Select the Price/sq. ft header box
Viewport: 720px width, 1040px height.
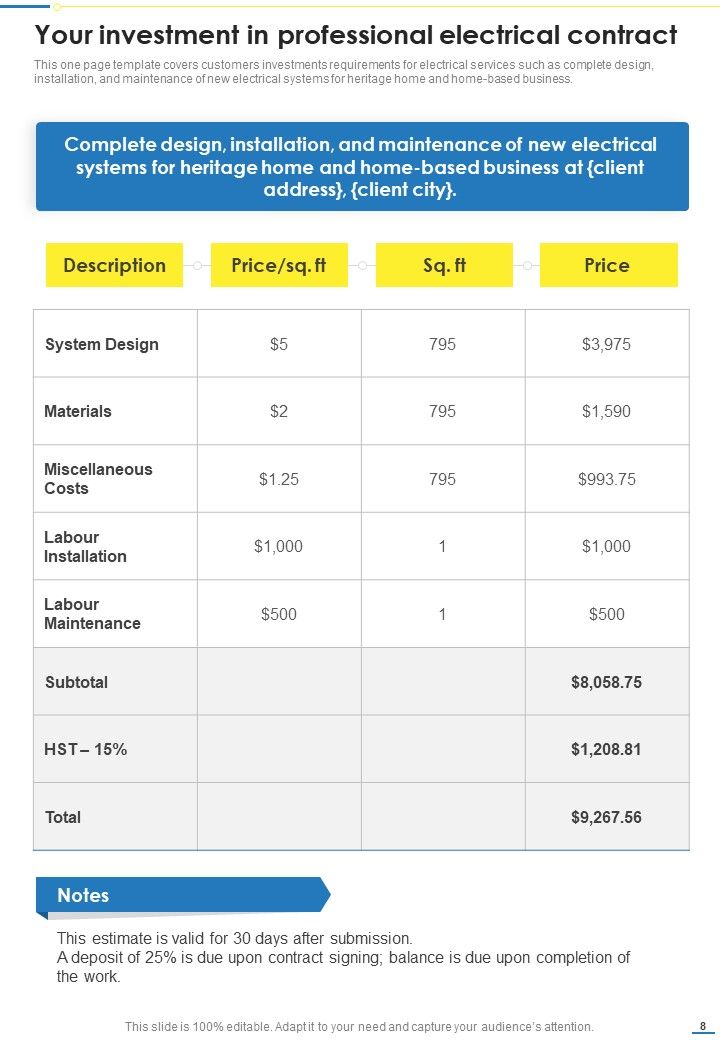(279, 265)
